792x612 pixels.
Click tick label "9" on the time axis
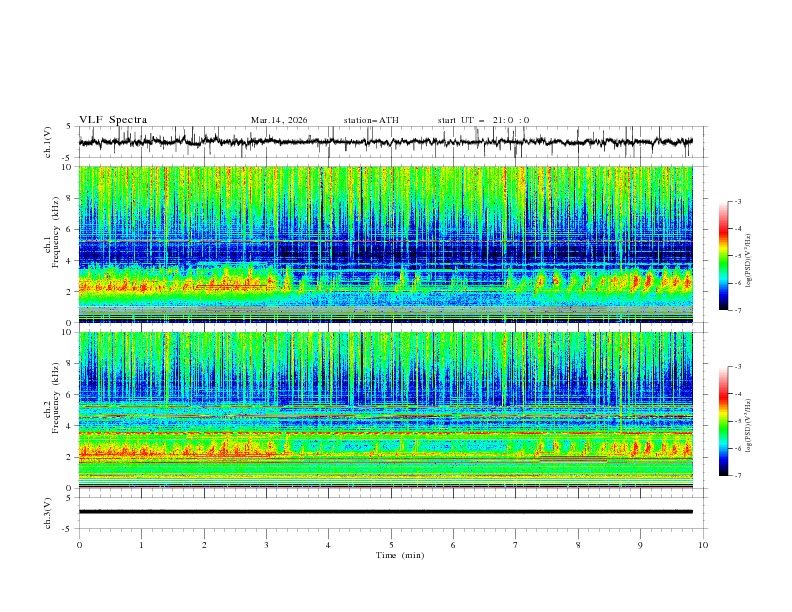[640, 545]
